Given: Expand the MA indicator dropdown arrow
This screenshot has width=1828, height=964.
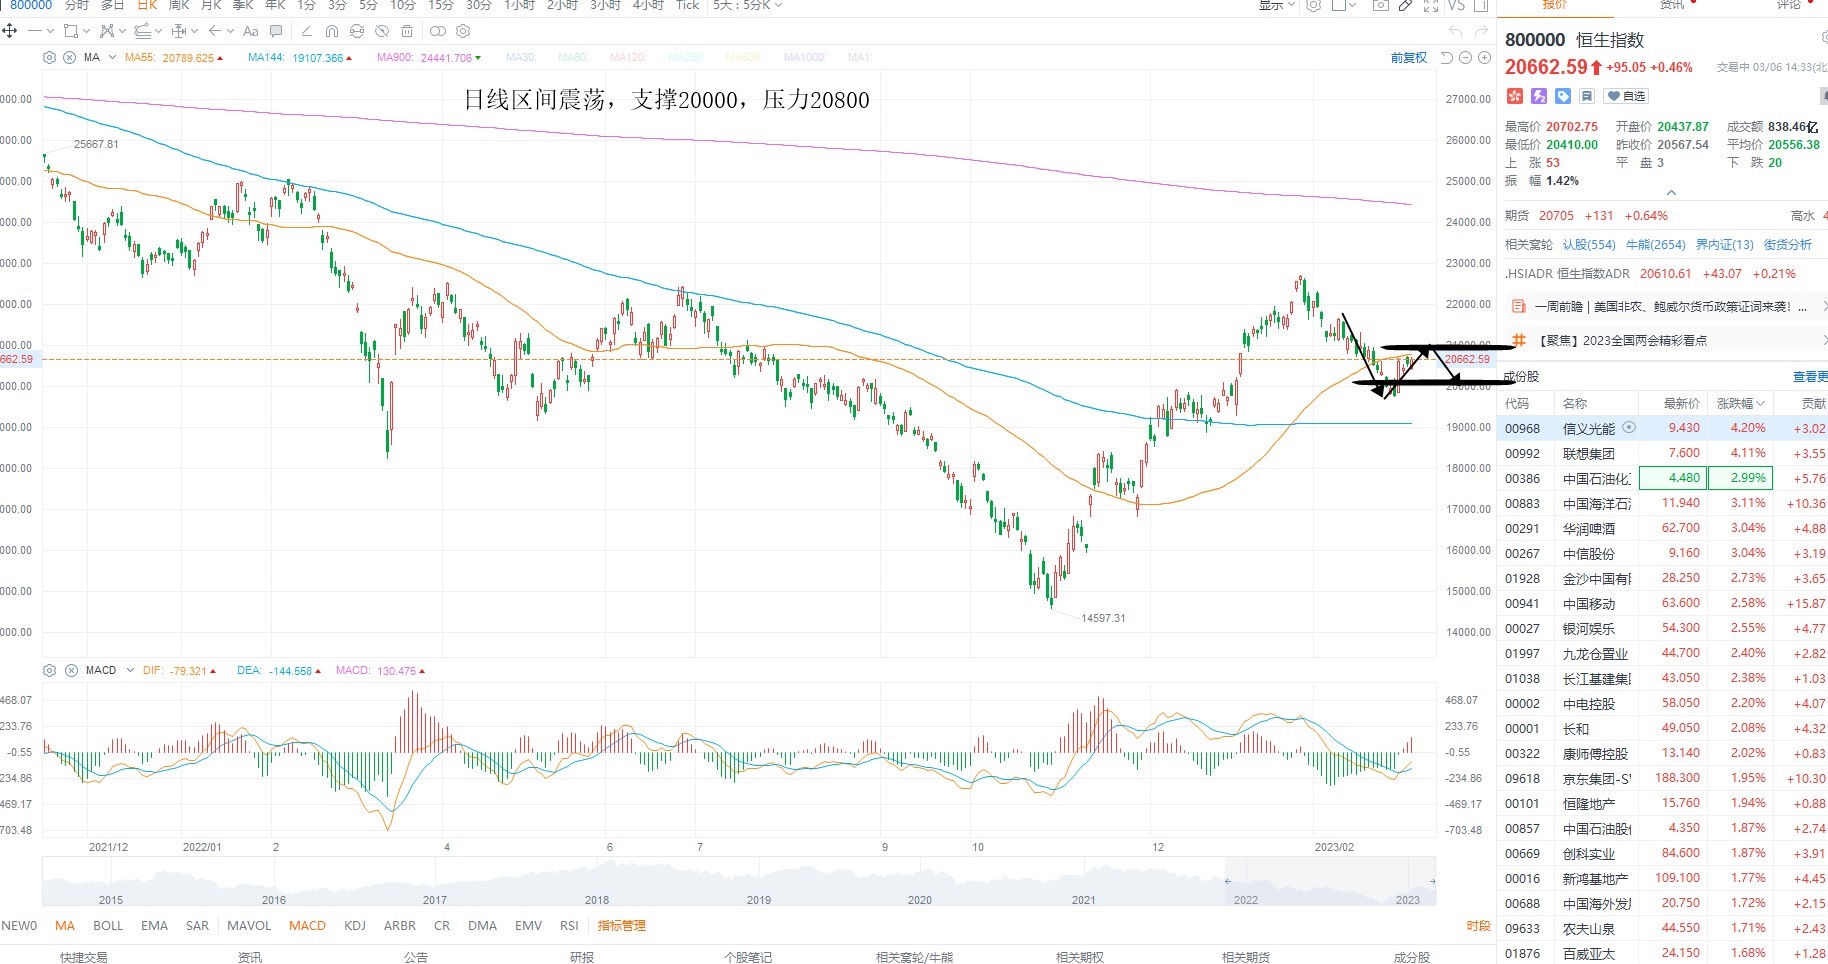Looking at the screenshot, I should 112,58.
